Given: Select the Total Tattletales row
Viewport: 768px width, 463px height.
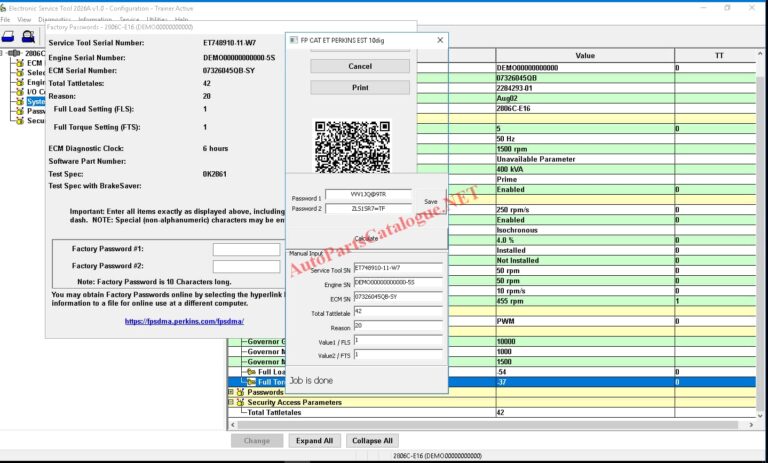Looking at the screenshot, I should tap(492, 413).
